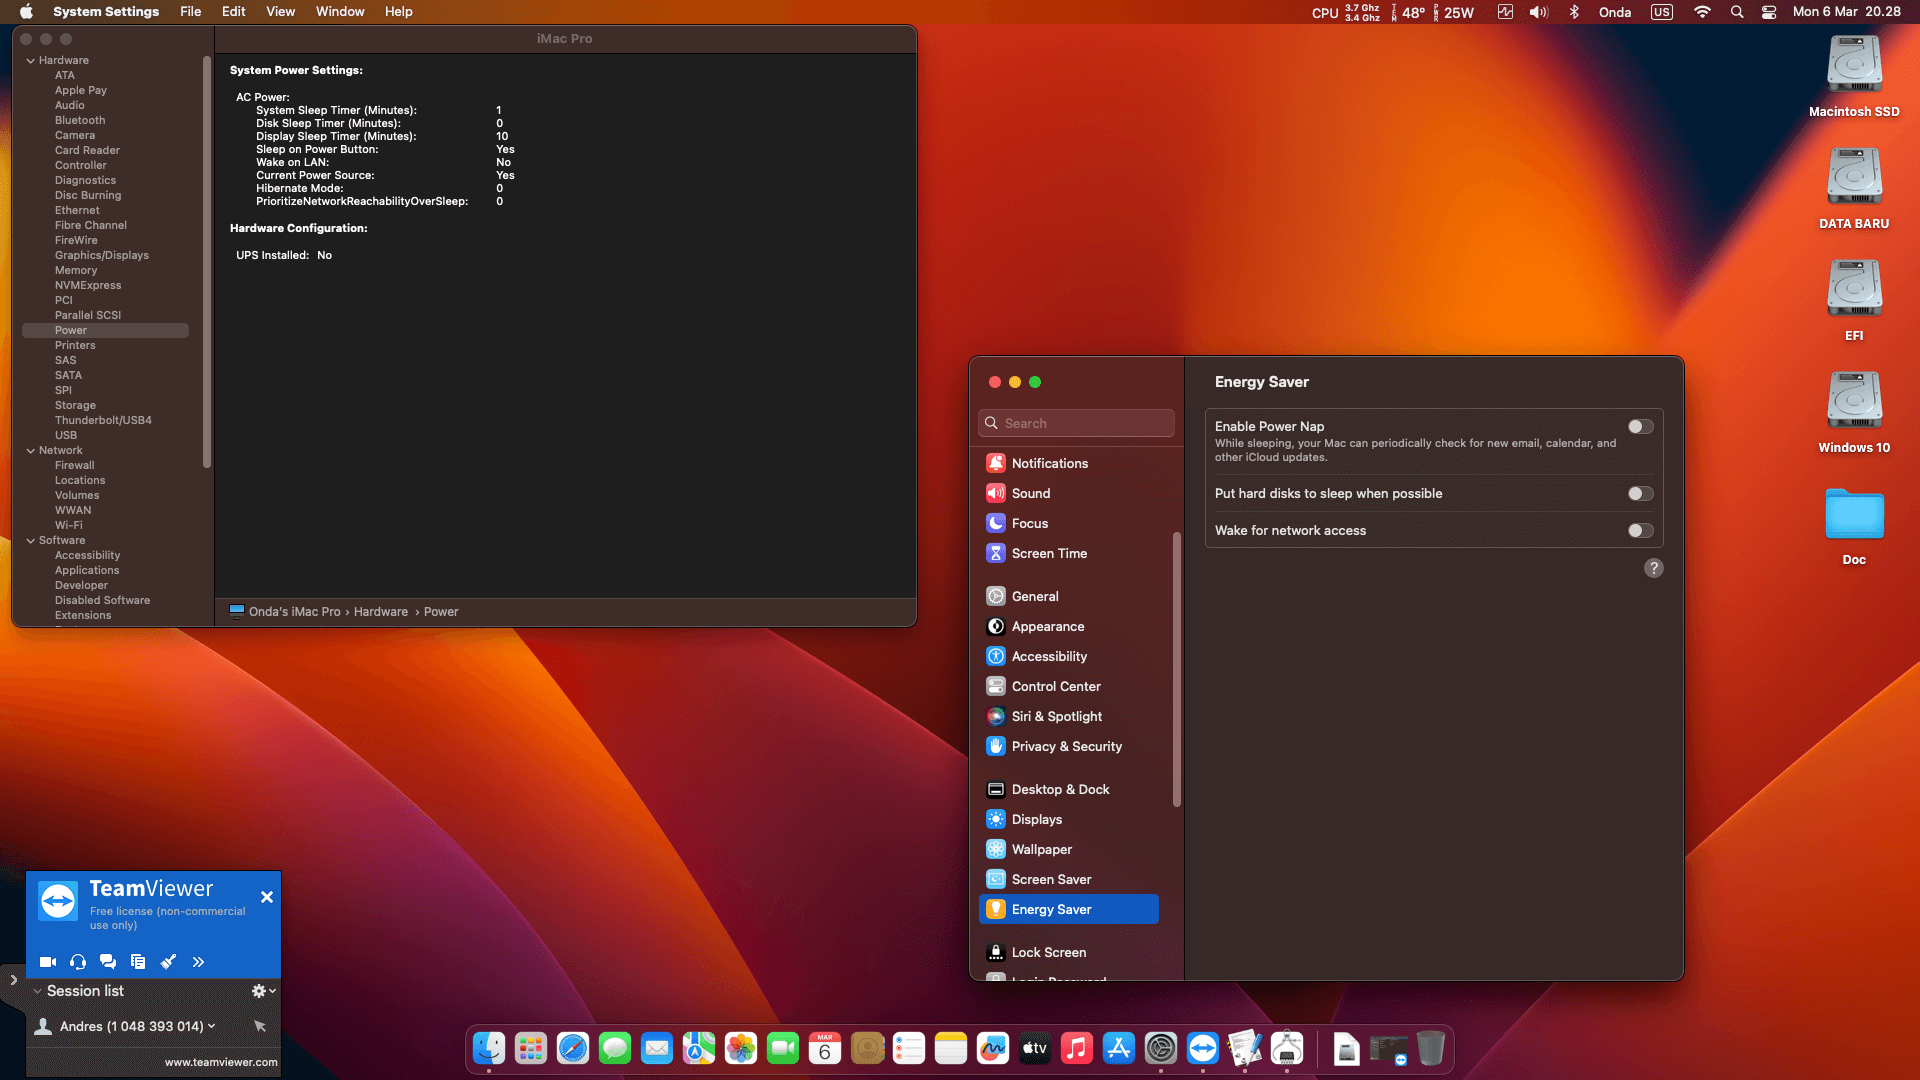Open Finder from the dock
This screenshot has height=1080, width=1920.
click(489, 1048)
